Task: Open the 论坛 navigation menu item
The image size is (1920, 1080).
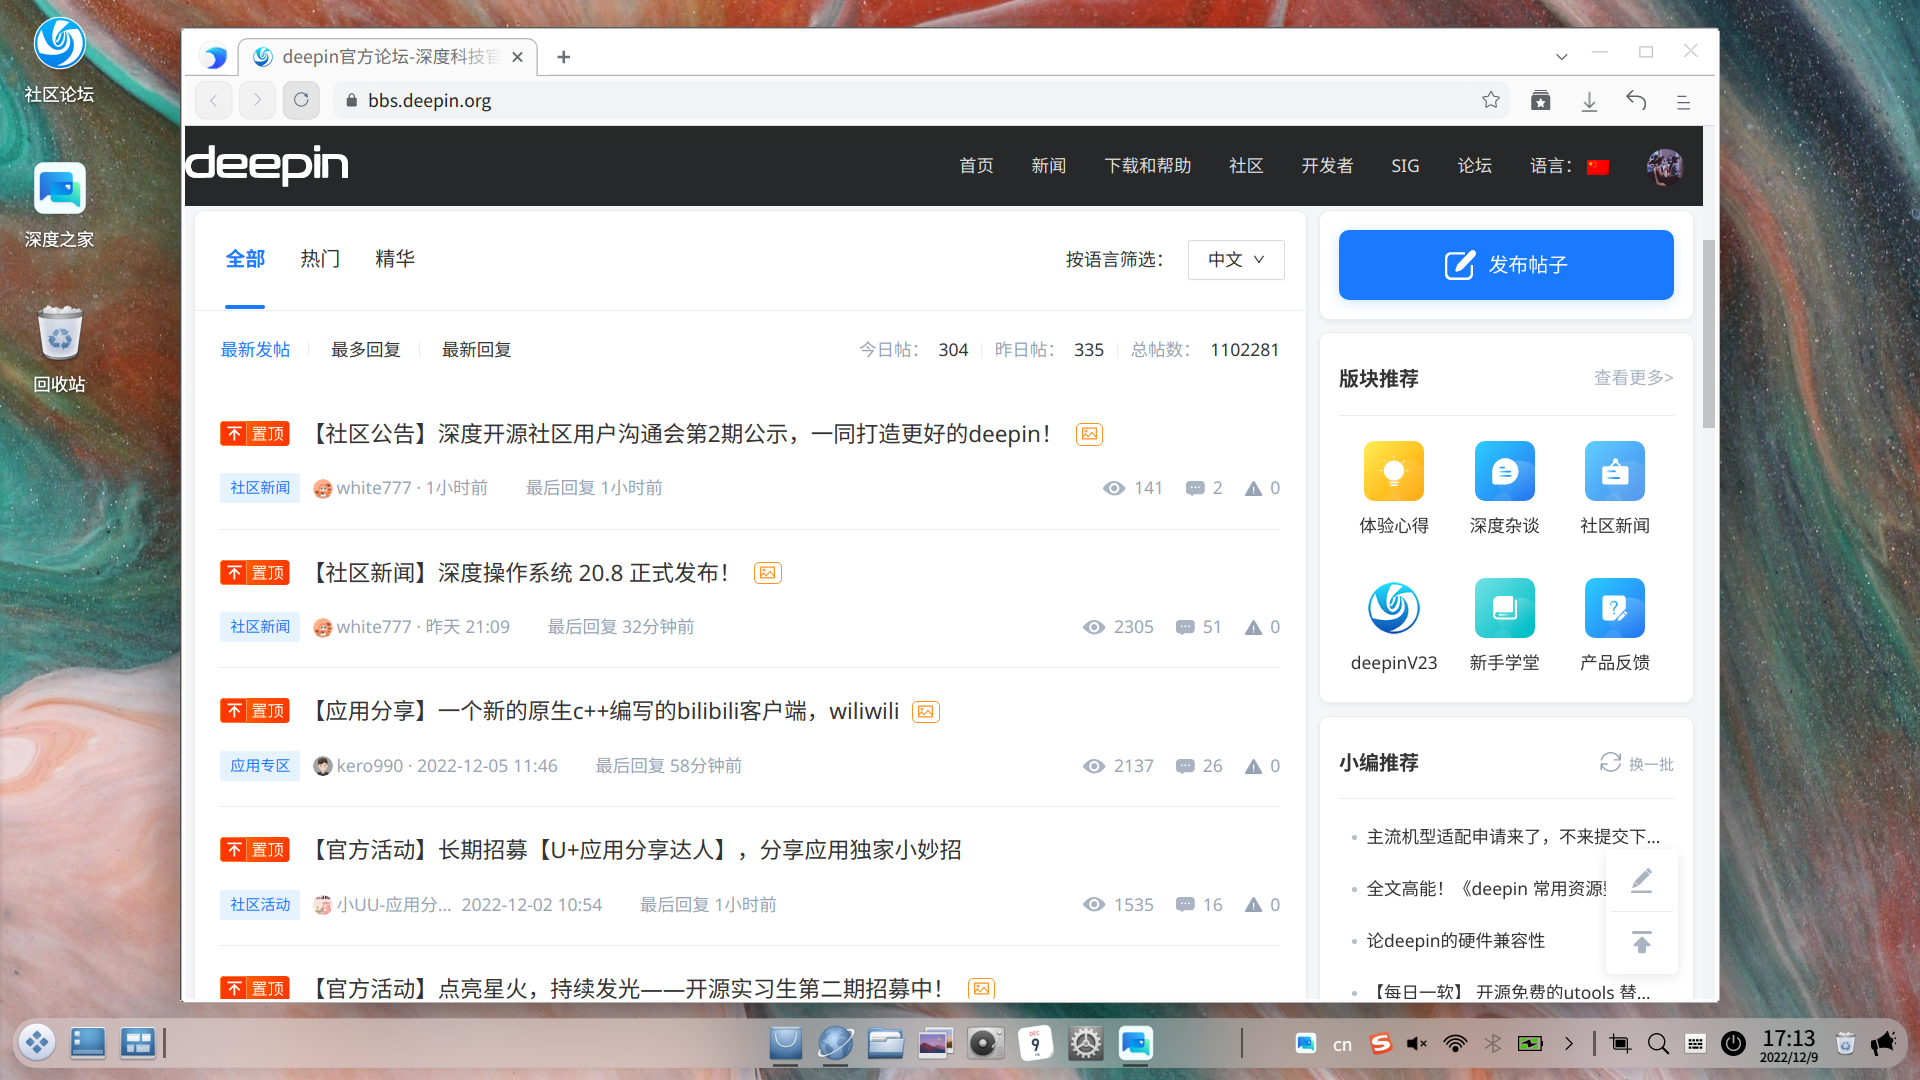Action: (x=1475, y=166)
